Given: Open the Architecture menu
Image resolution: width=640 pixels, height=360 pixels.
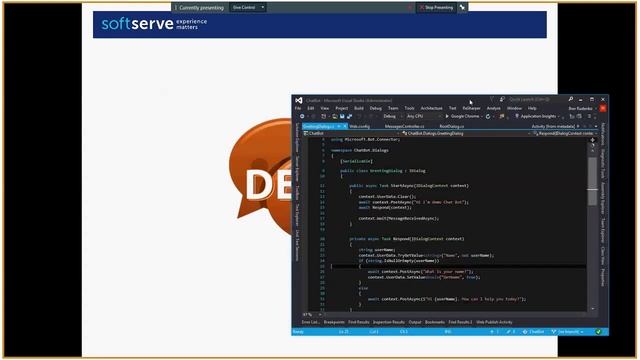Looking at the screenshot, I should click(x=431, y=108).
